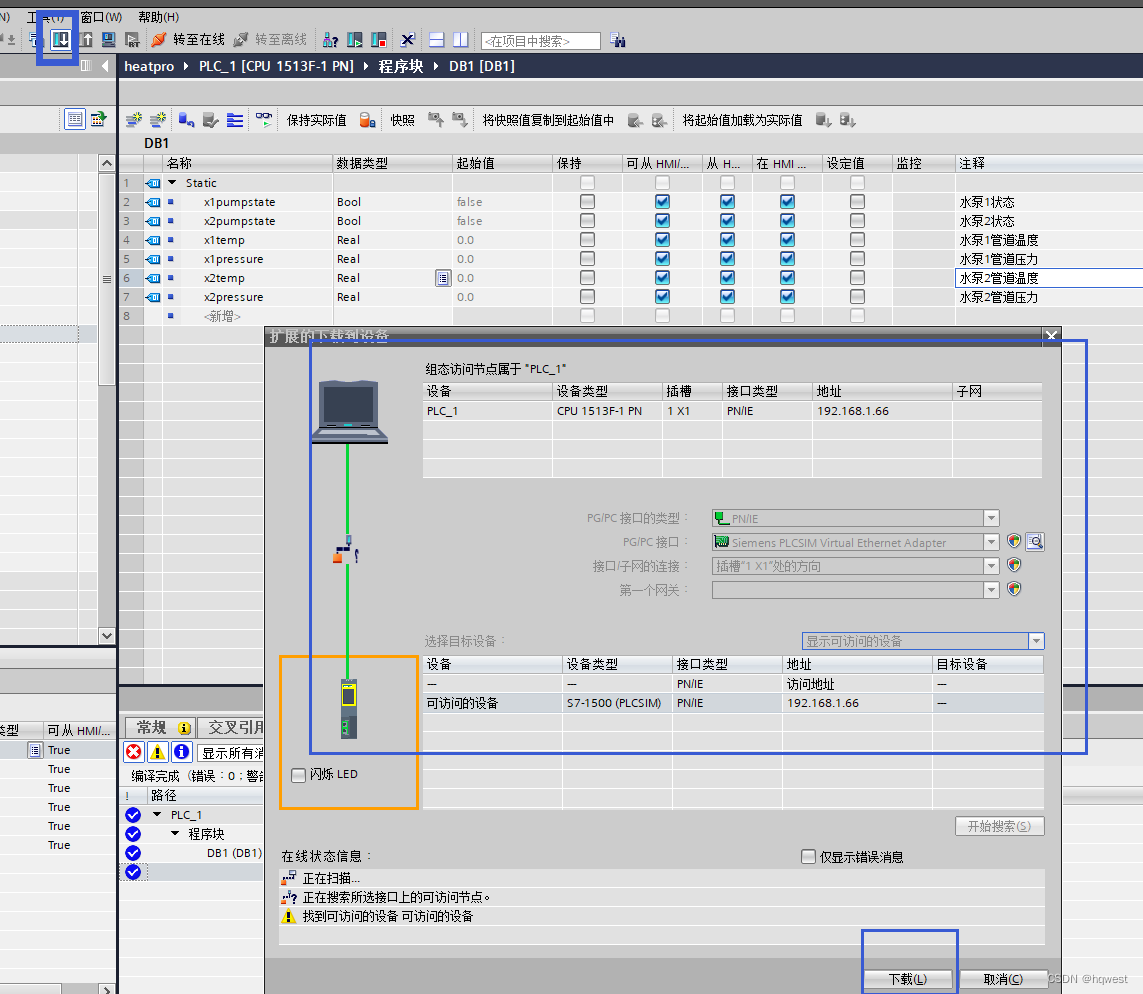Click the Add row icon in DB toolbar
The image size is (1143, 994).
(x=157, y=120)
